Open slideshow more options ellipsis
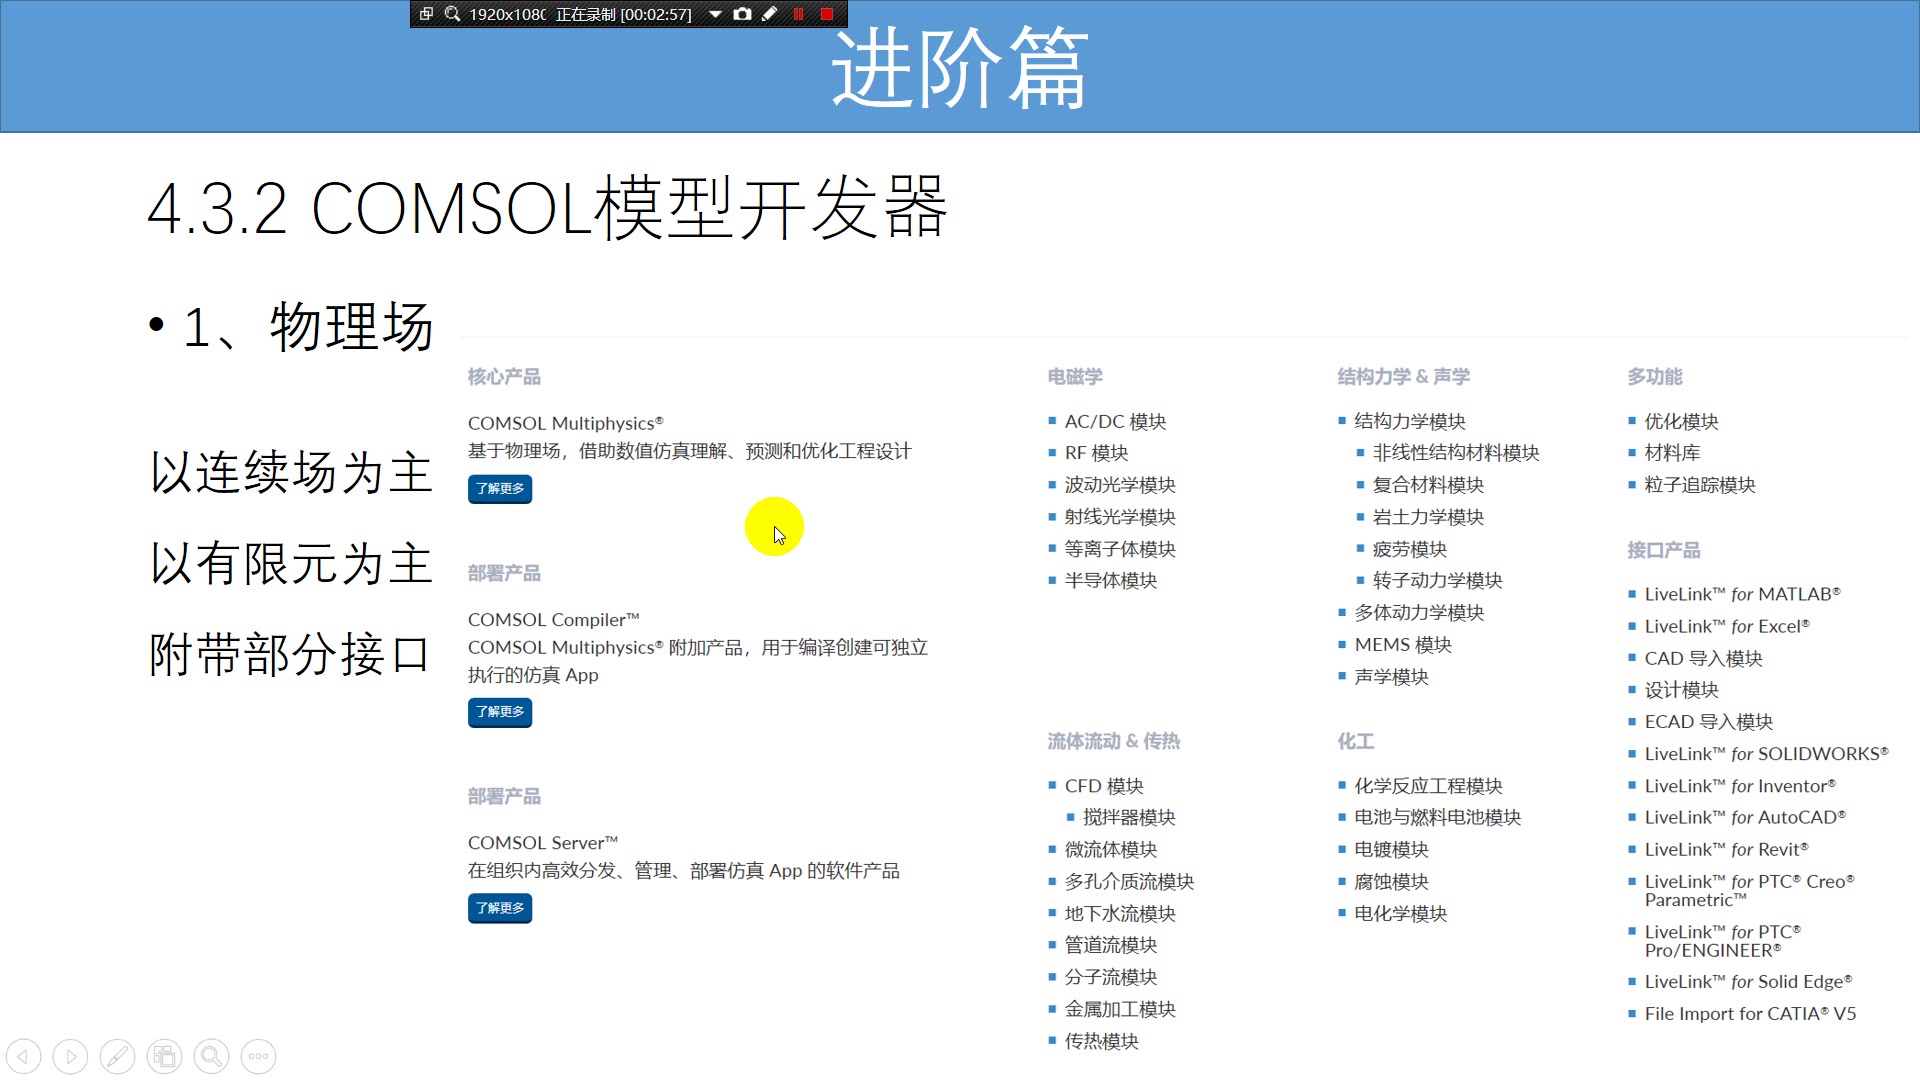The height and width of the screenshot is (1080, 1920). click(x=258, y=1056)
